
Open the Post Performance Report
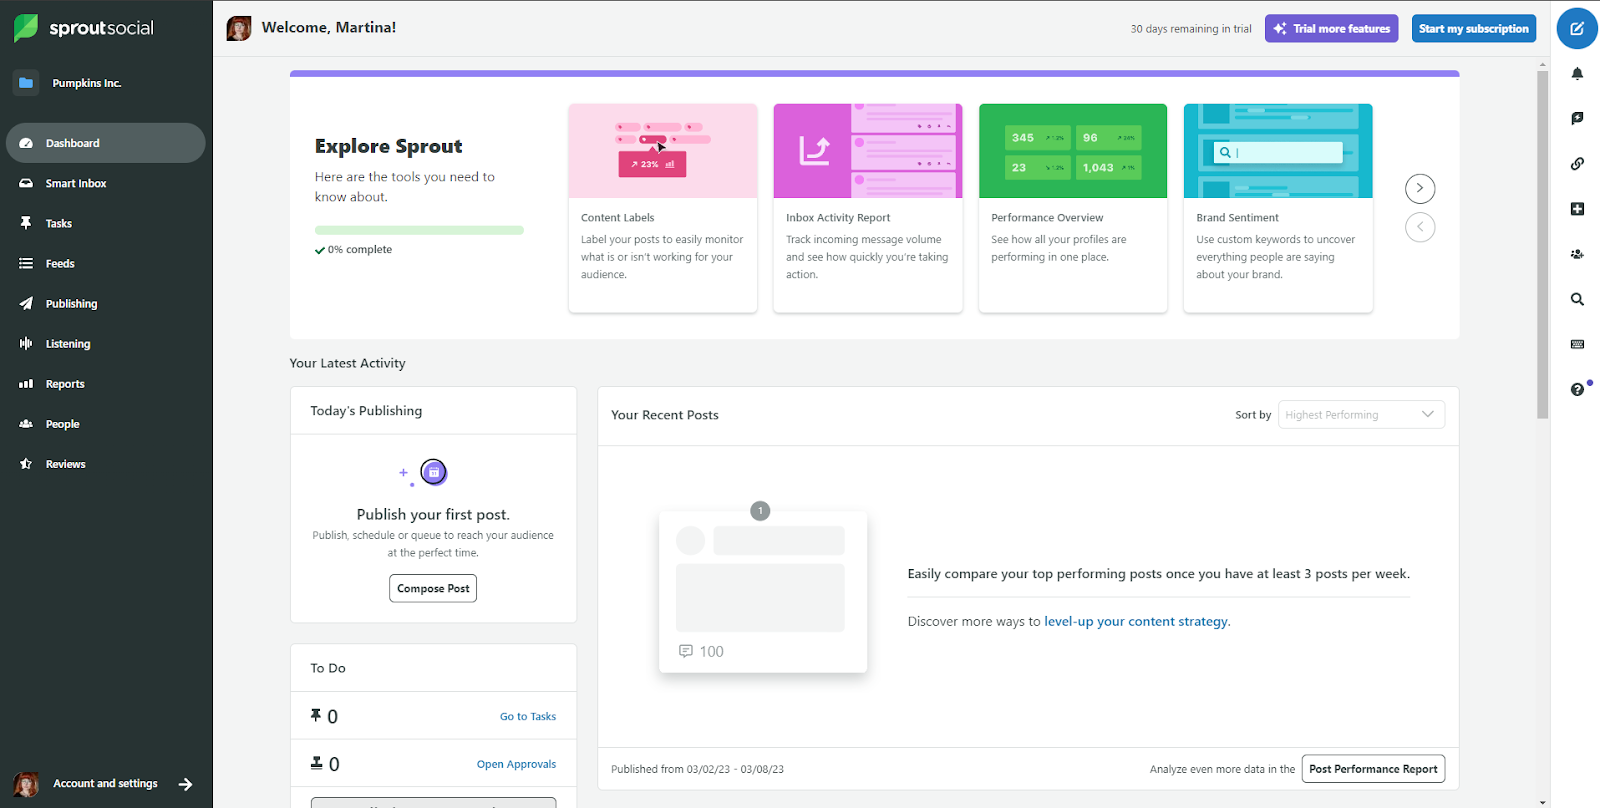pyautogui.click(x=1373, y=769)
